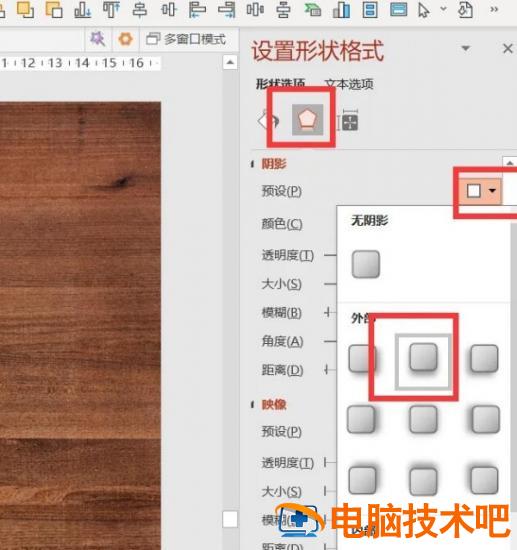Close the 设置形状格式 pane
517x550 pixels.
(508, 48)
